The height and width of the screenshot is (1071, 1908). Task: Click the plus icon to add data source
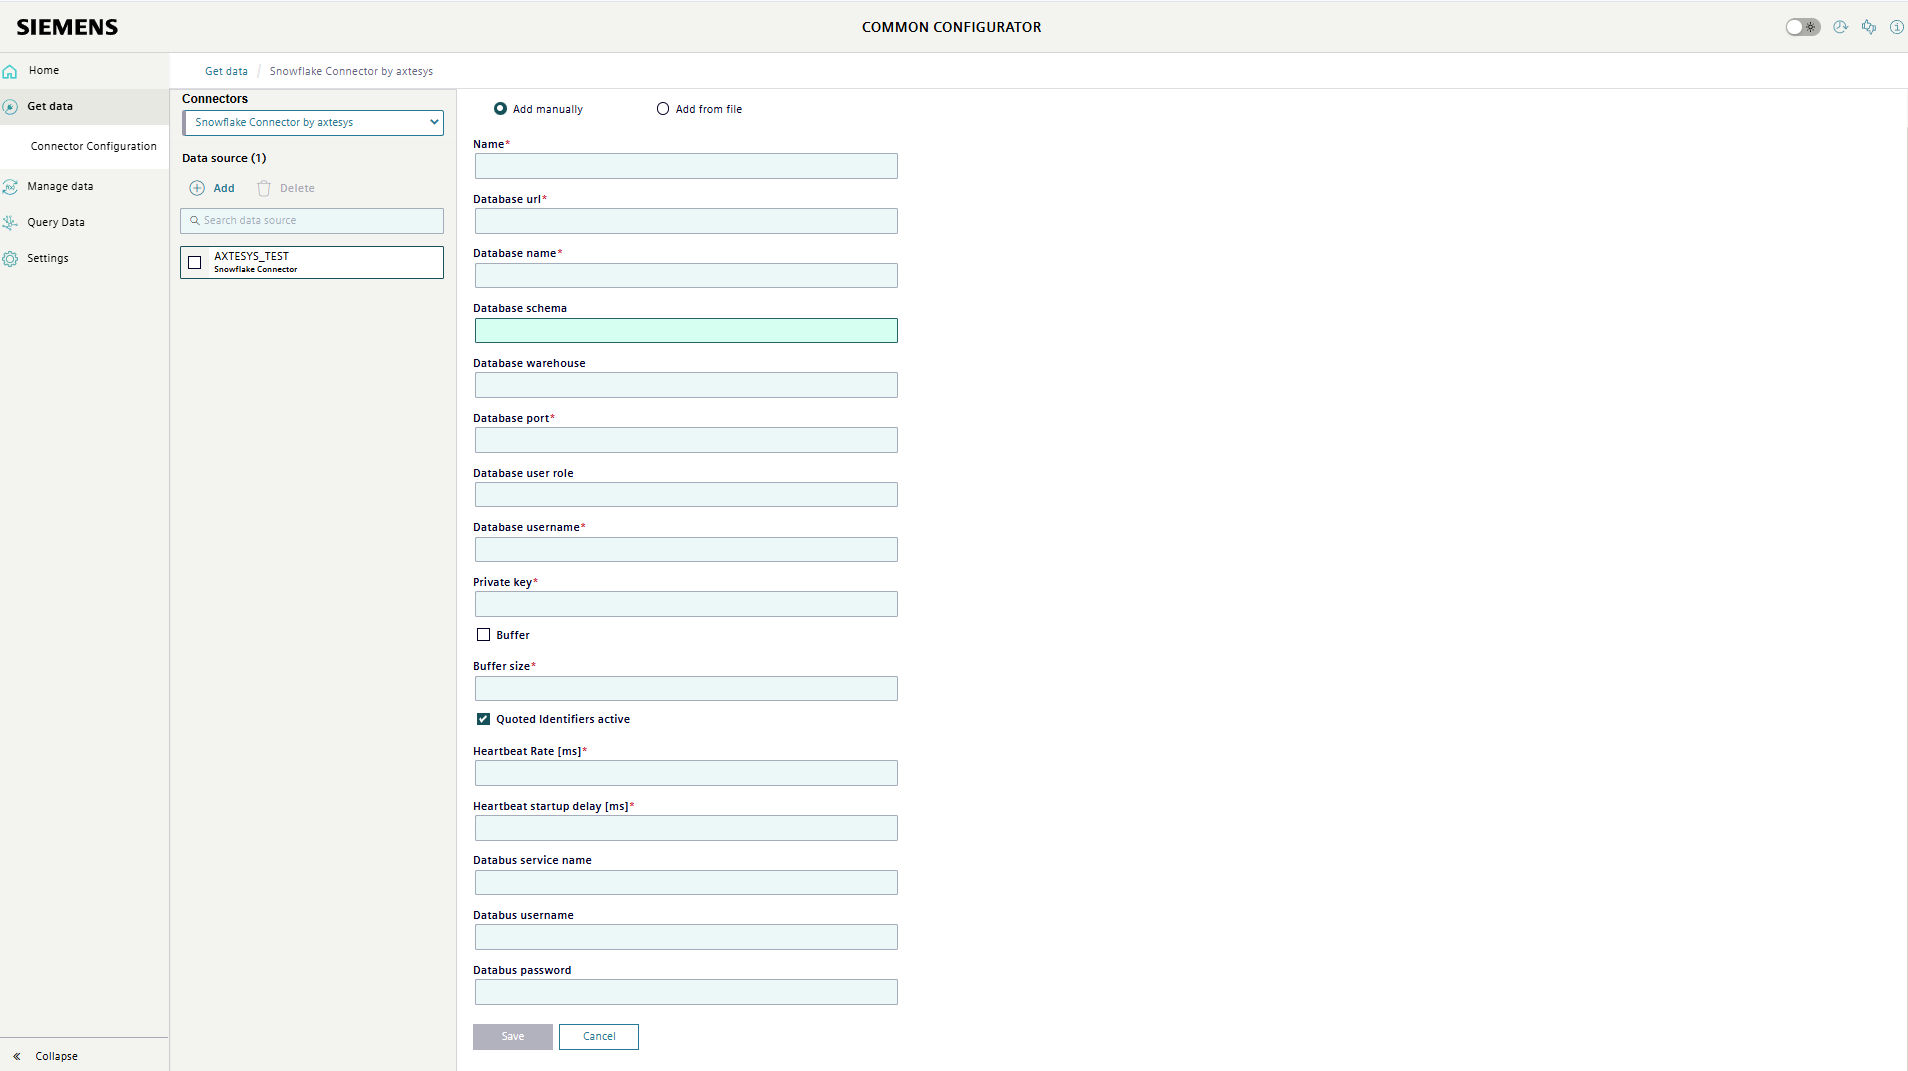pos(197,188)
